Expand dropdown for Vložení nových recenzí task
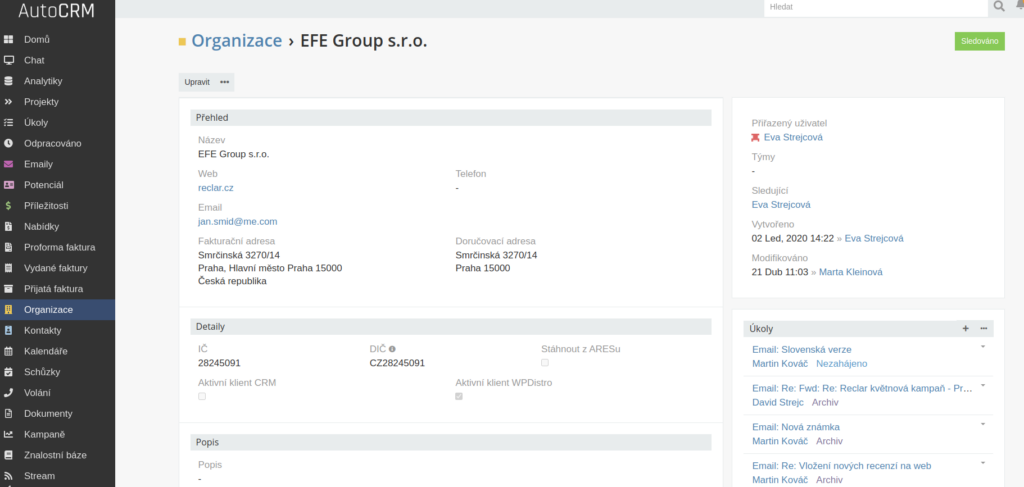The width and height of the screenshot is (1024, 487). pos(983,463)
